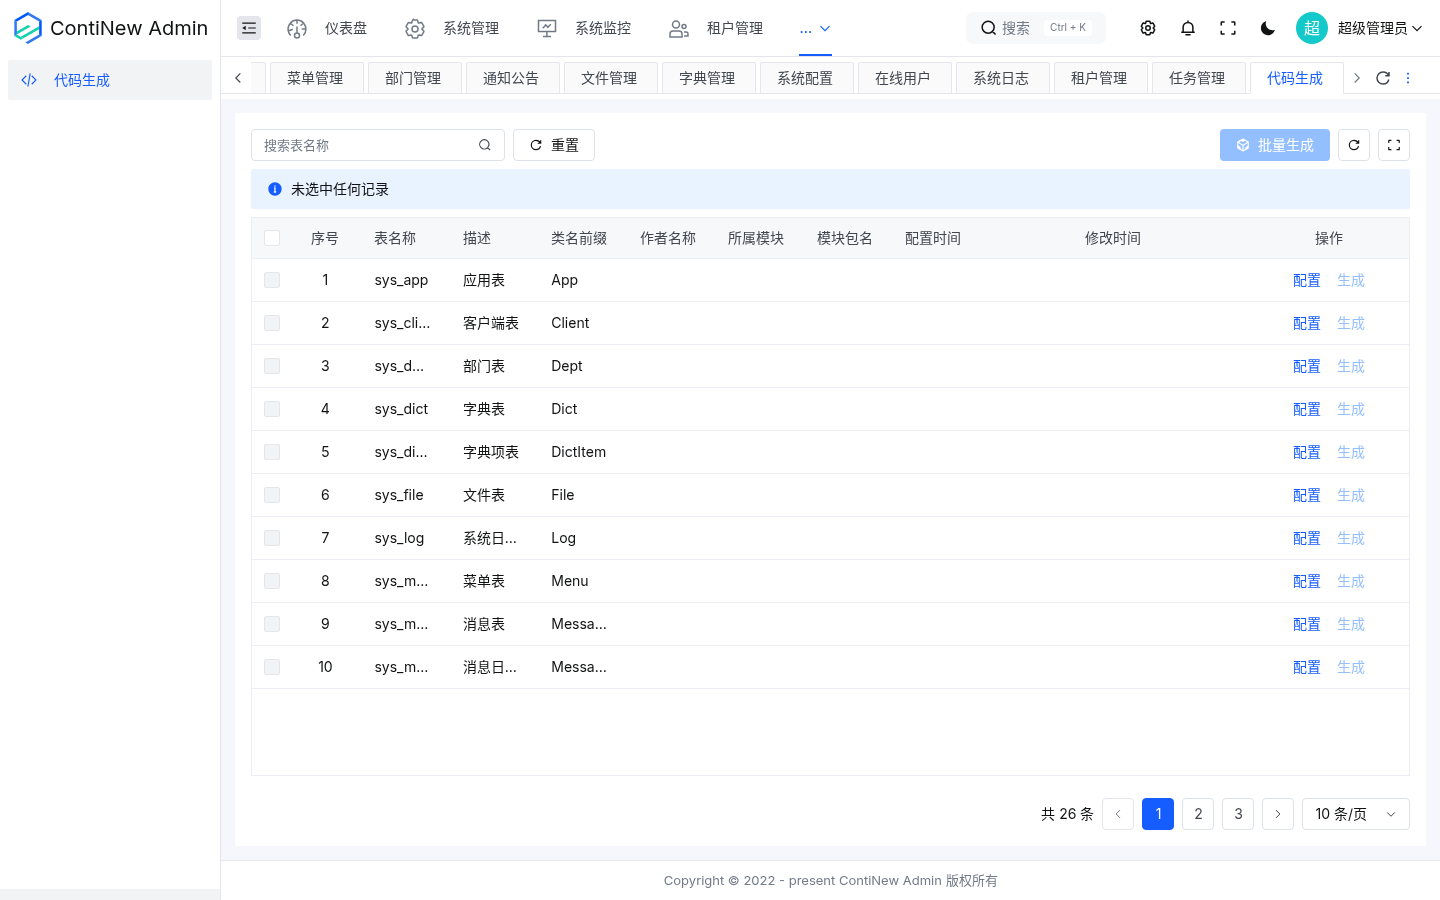Viewport: 1440px width, 900px height.
Task: Check the sys_log row checkbox
Action: 272,538
